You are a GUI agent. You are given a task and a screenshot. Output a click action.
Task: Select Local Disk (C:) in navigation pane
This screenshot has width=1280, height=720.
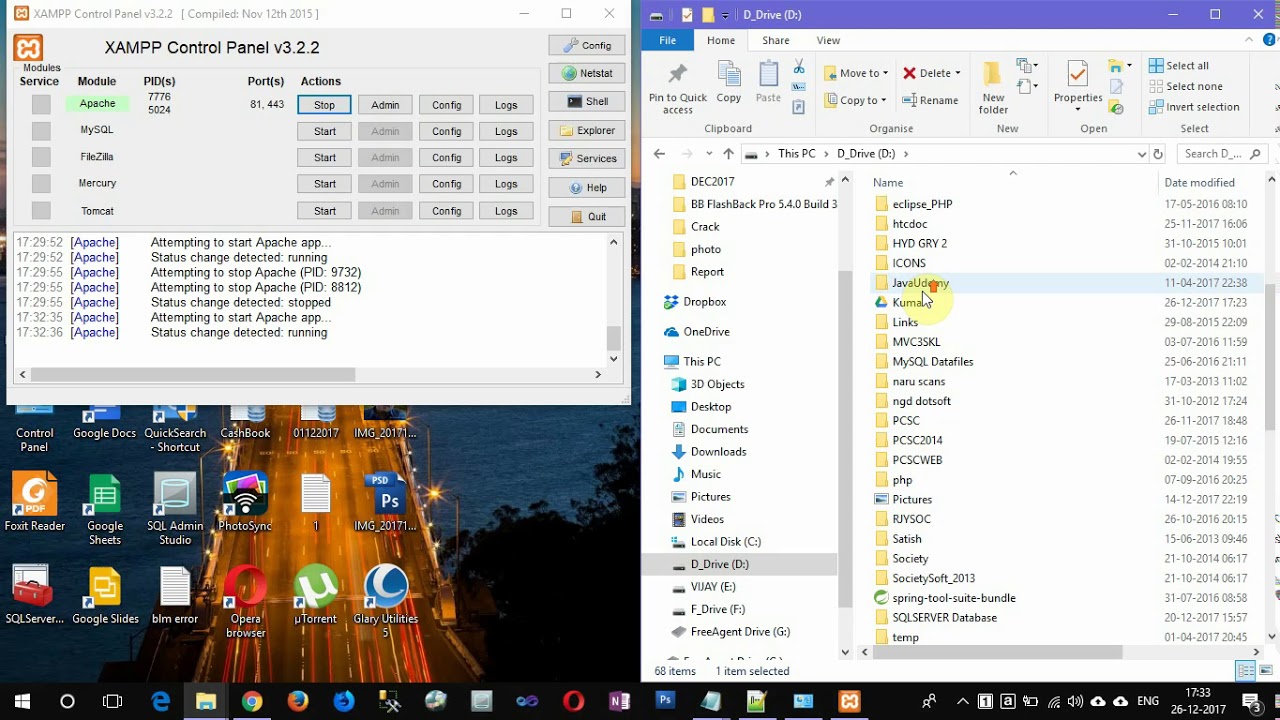point(725,542)
